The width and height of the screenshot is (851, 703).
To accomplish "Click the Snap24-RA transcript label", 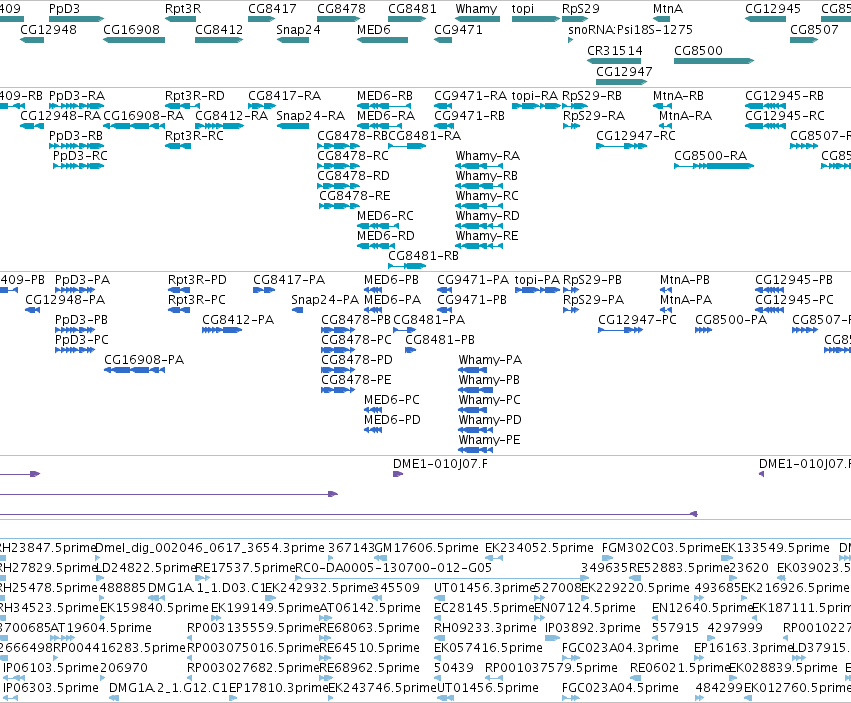I will click(310, 116).
